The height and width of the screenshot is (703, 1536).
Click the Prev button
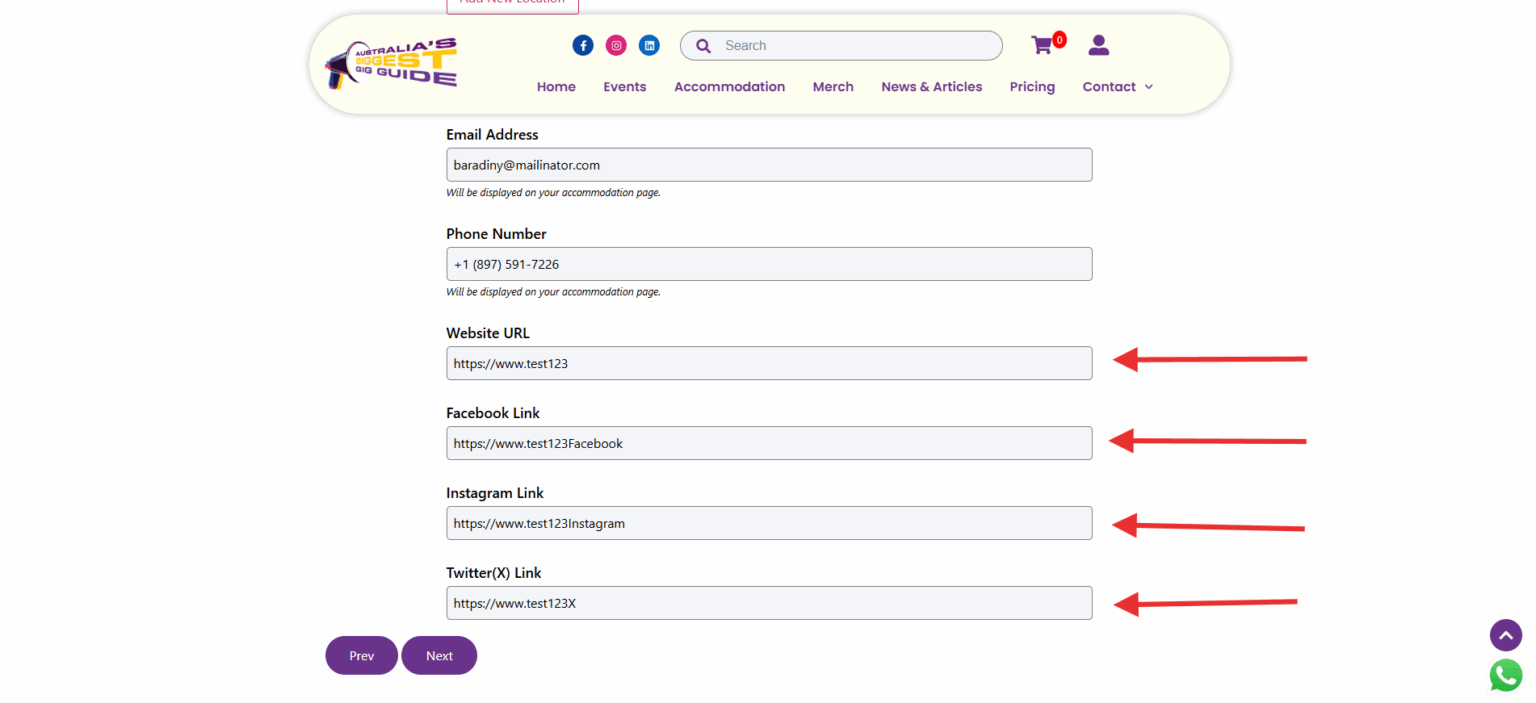[x=361, y=655]
